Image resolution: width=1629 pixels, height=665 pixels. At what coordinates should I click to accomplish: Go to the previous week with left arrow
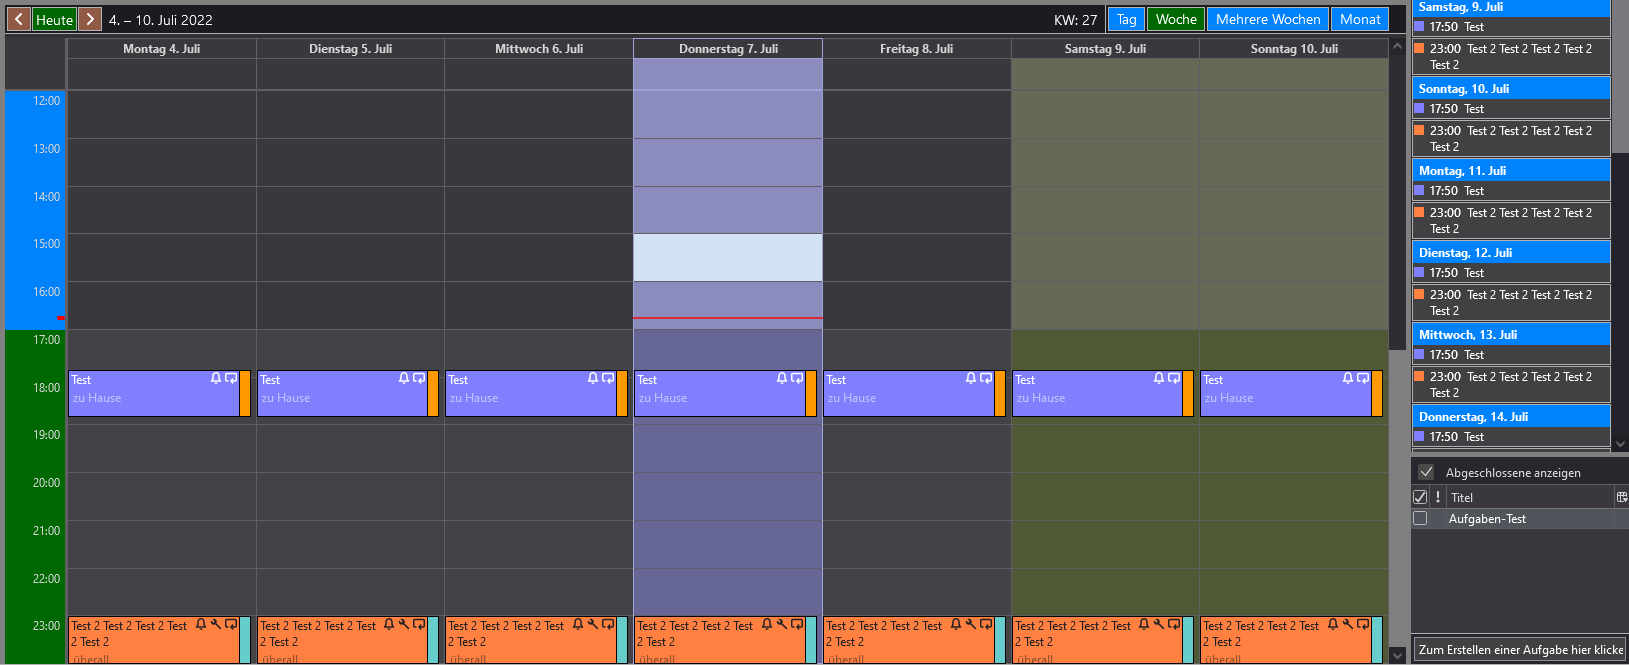point(18,19)
